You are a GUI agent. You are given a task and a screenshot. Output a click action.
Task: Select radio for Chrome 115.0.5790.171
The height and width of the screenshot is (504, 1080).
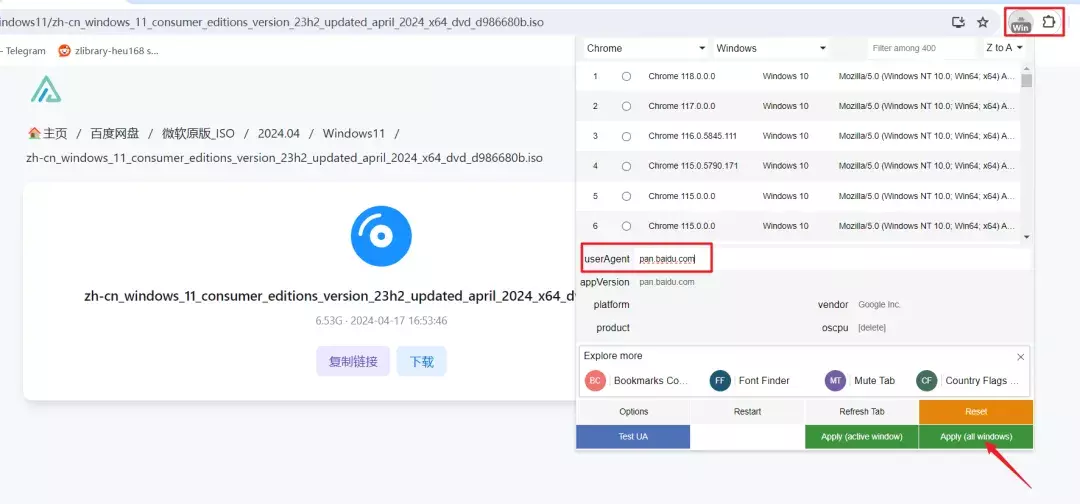[x=626, y=166]
